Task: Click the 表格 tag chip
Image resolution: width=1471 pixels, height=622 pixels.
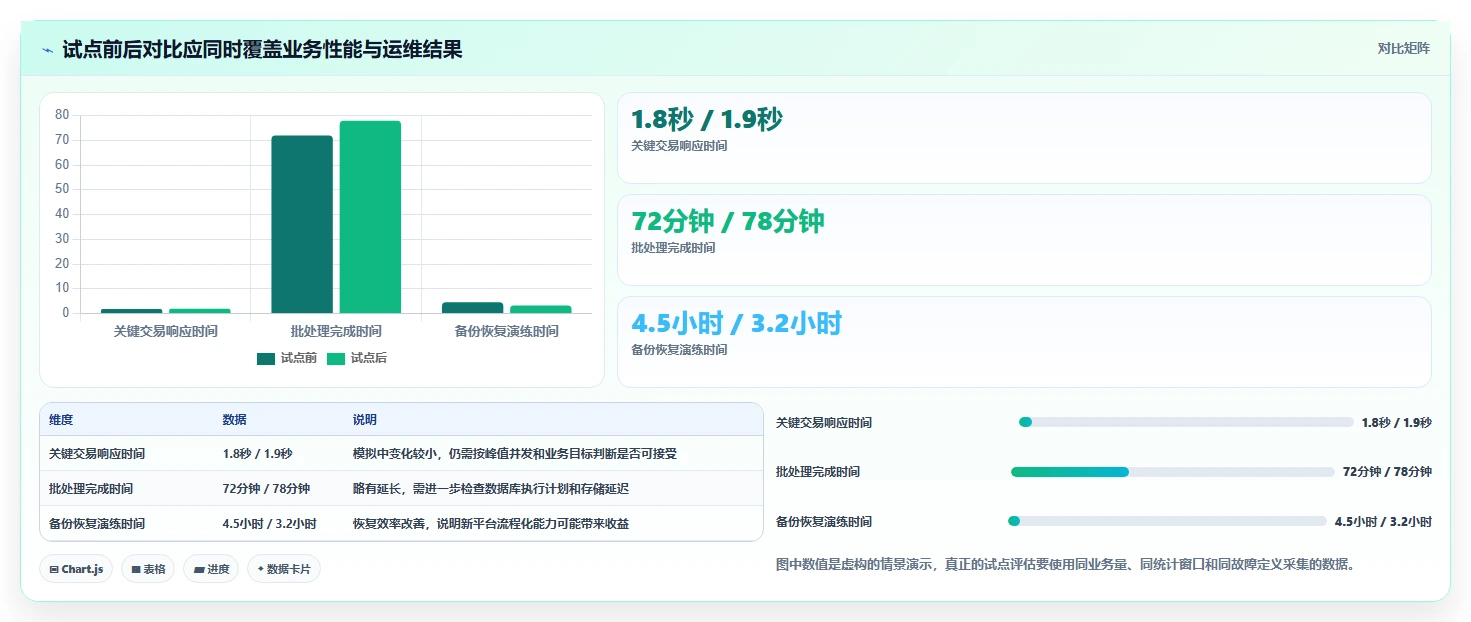Action: point(149,569)
